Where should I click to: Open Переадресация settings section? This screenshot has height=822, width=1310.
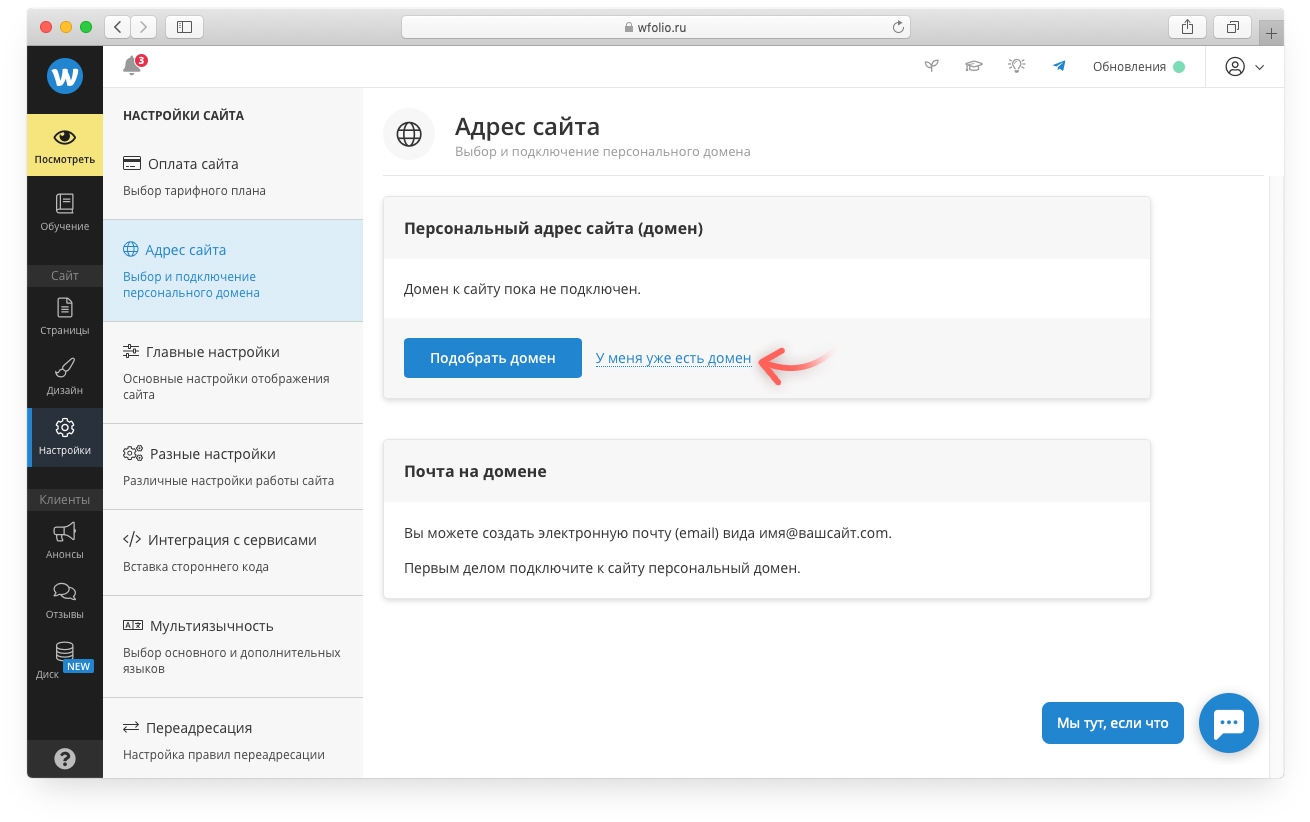(233, 738)
